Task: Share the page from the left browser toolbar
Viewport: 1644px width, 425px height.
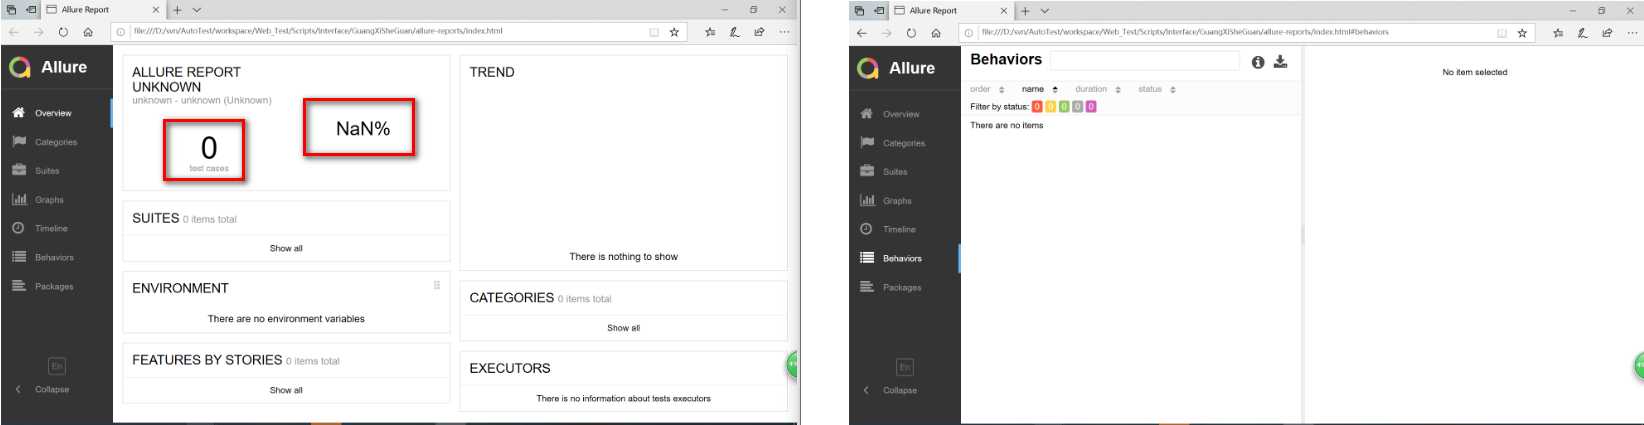Action: 759,32
